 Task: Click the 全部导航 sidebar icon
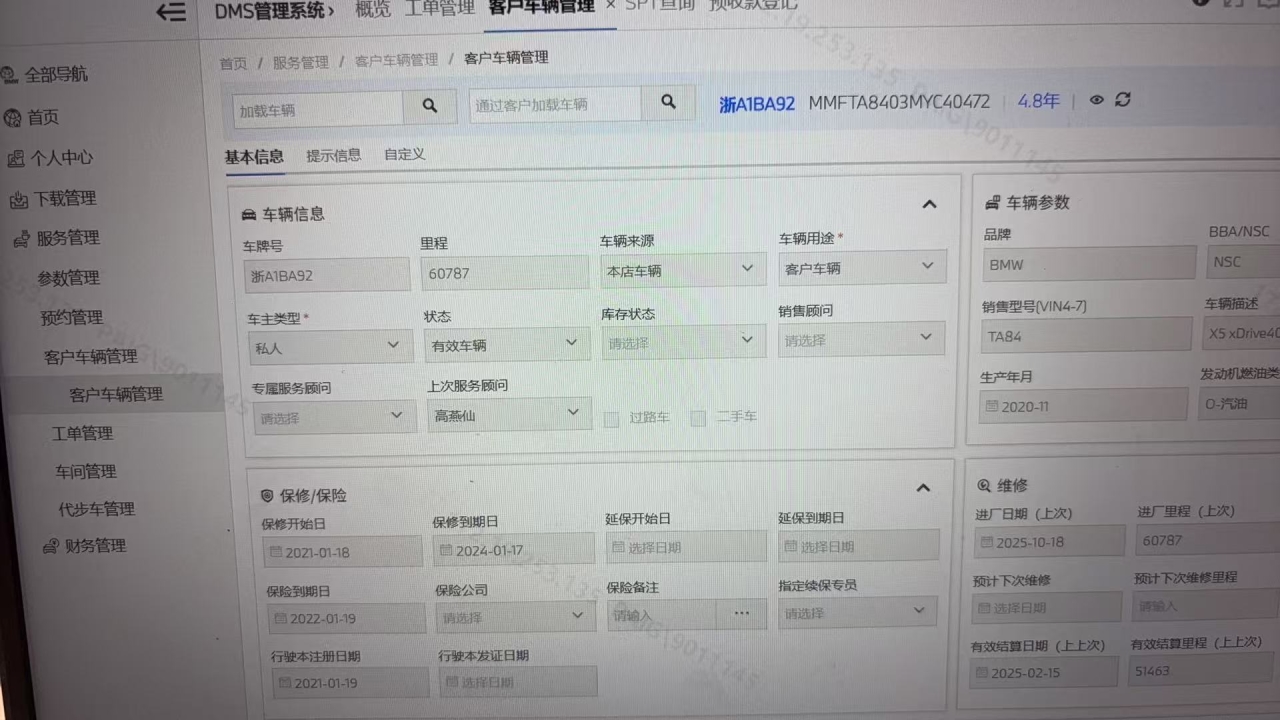click(11, 75)
